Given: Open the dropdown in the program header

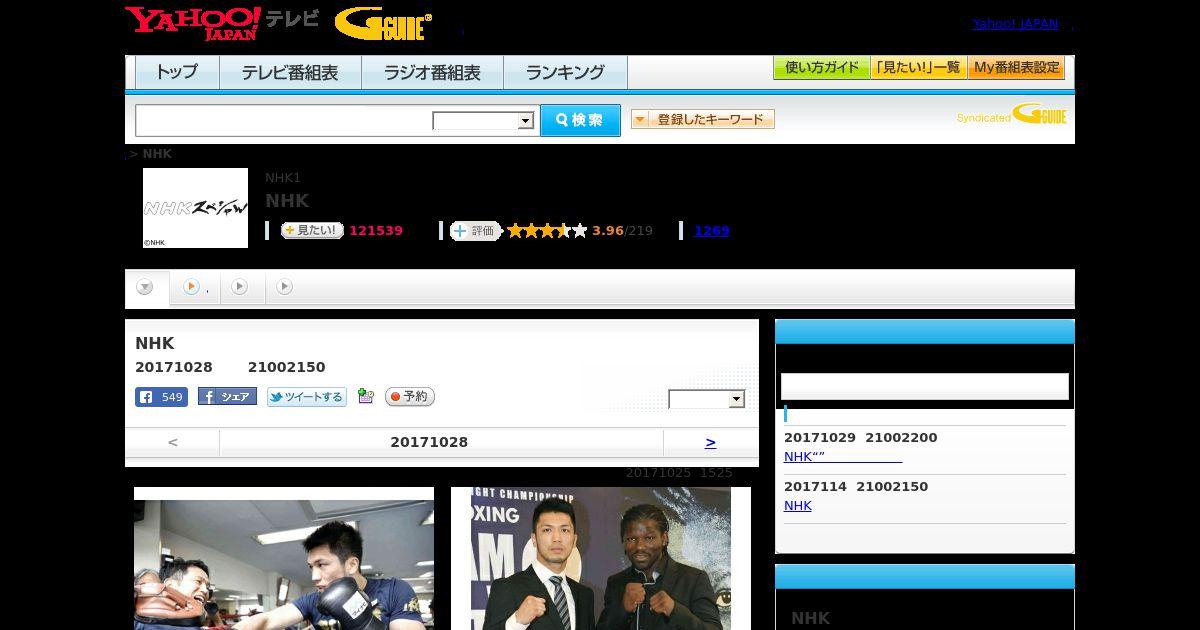Looking at the screenshot, I should click(707, 399).
